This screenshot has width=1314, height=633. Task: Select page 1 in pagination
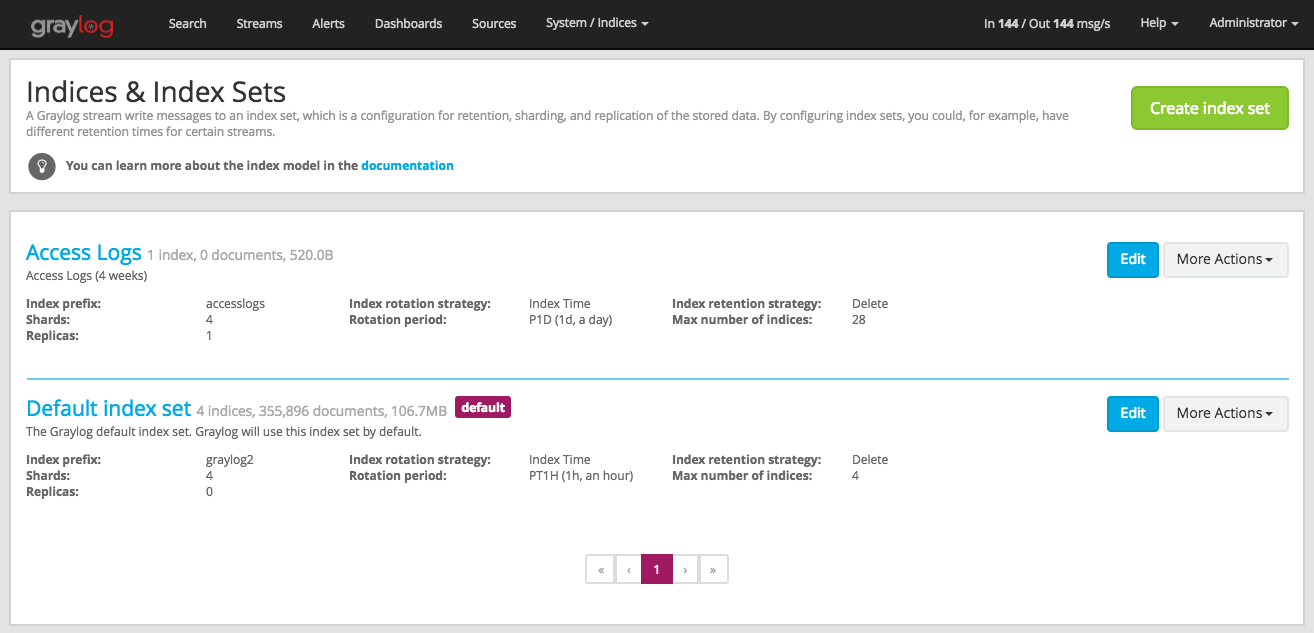pyautogui.click(x=656, y=569)
